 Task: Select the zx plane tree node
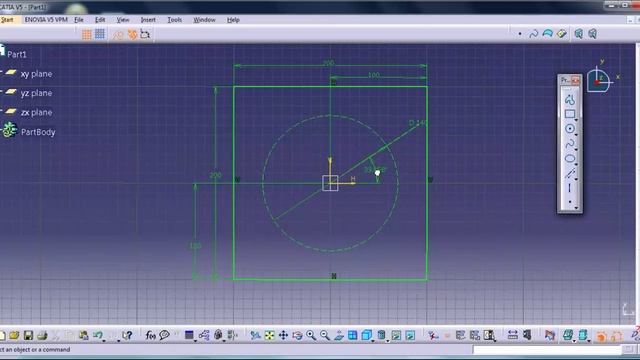pyautogui.click(x=36, y=112)
